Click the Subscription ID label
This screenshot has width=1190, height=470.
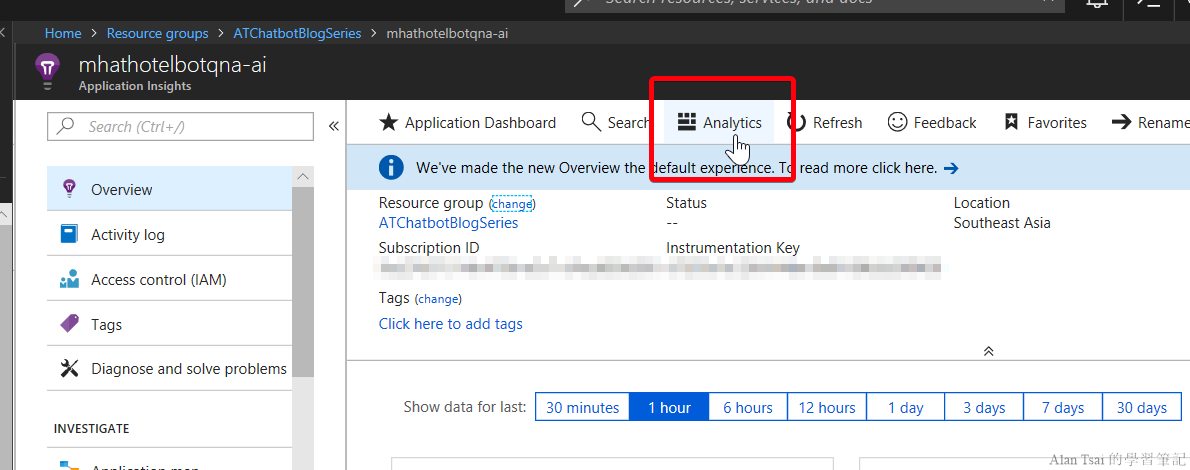point(429,248)
